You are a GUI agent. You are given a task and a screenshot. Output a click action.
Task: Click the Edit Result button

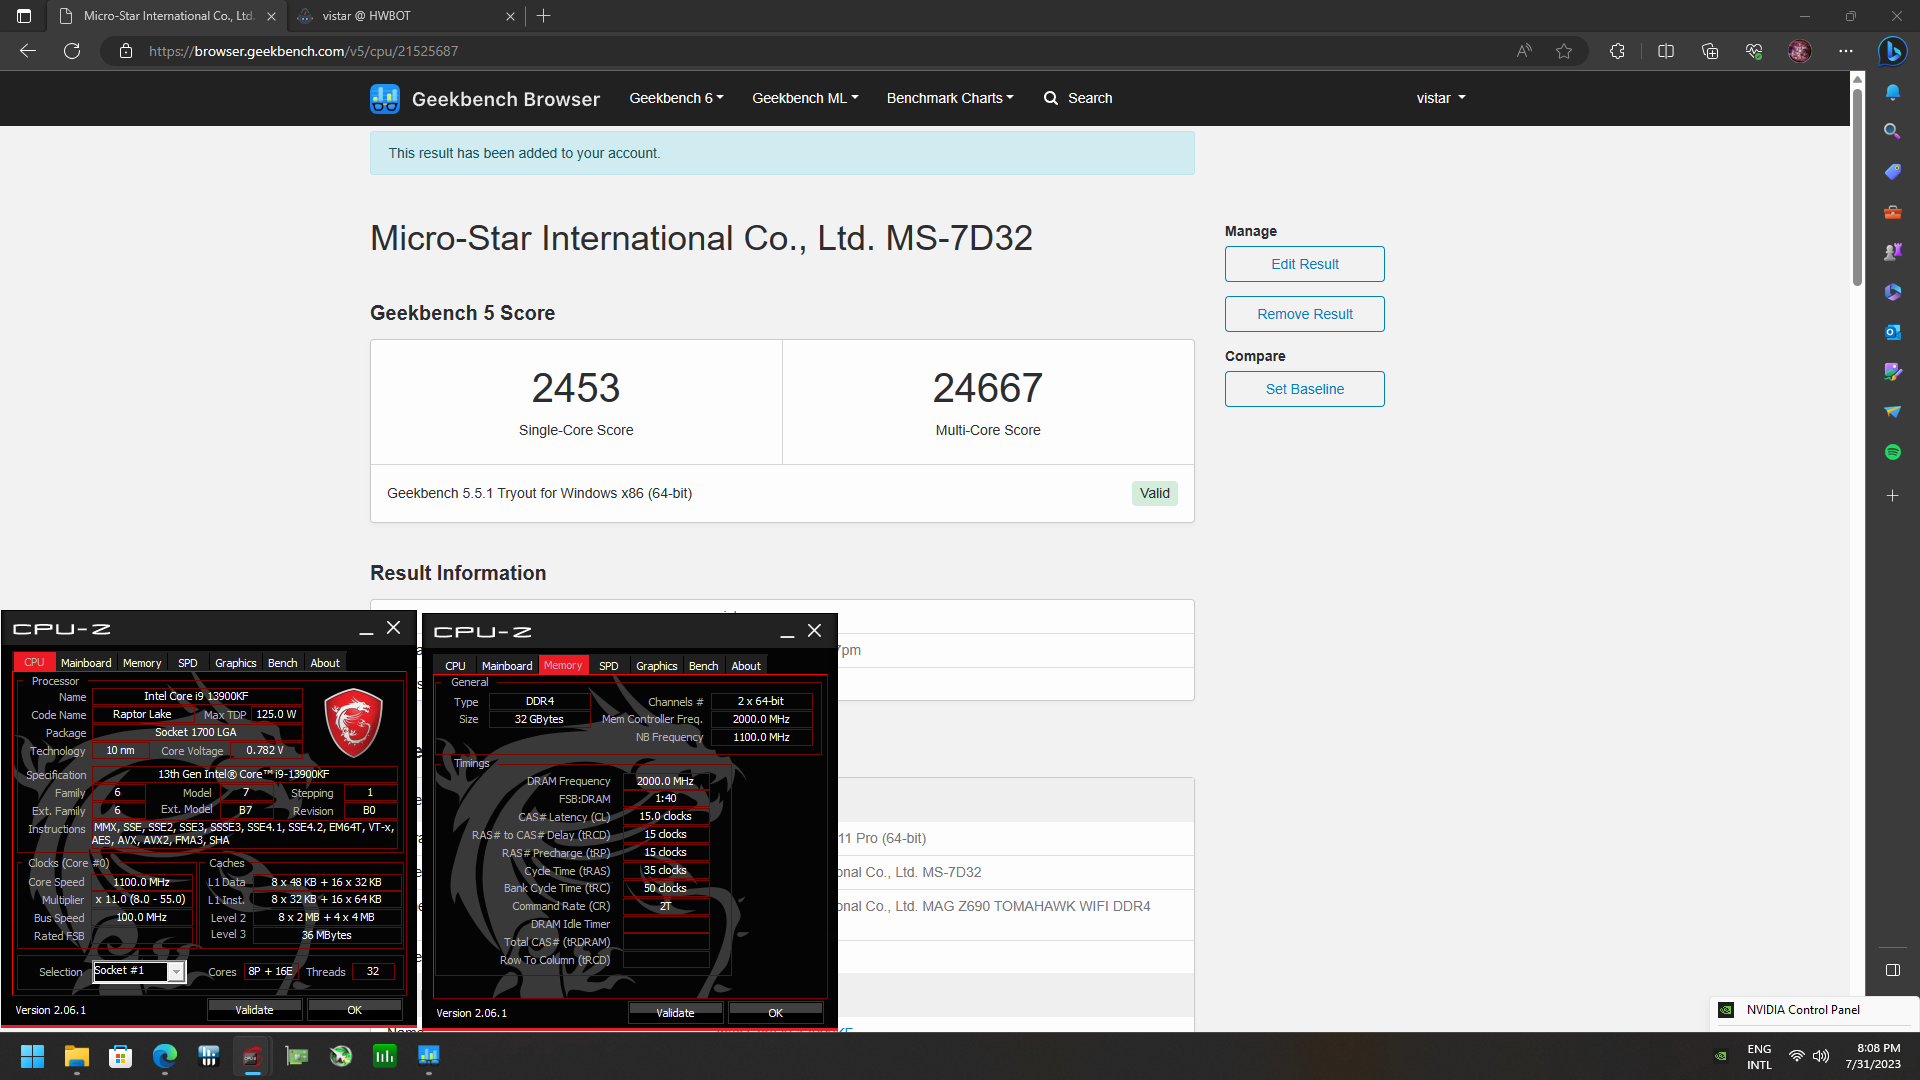(1305, 264)
